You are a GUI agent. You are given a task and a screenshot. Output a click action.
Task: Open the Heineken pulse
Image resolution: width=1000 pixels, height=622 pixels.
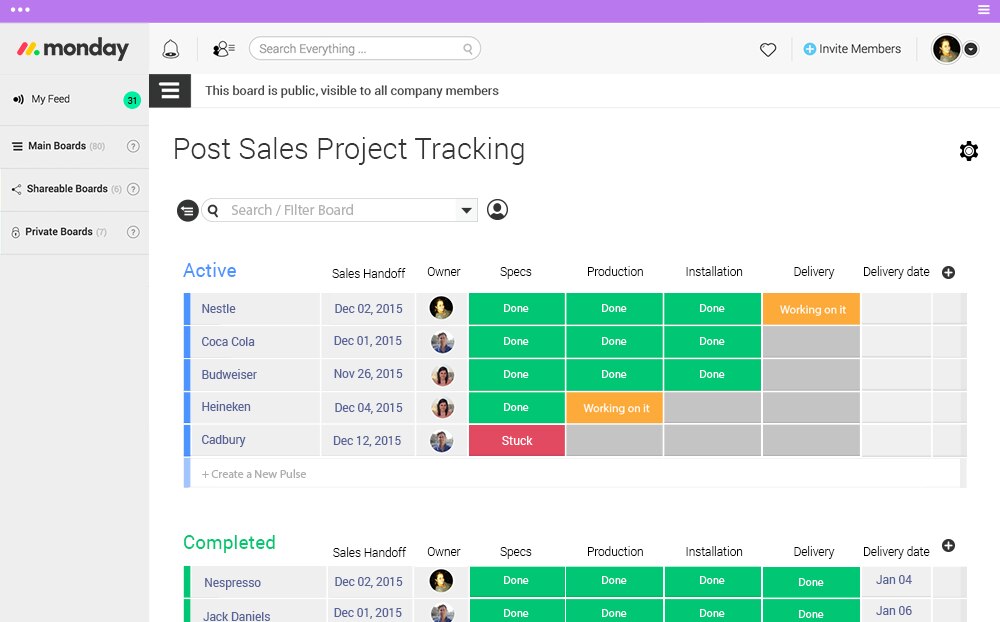[226, 407]
